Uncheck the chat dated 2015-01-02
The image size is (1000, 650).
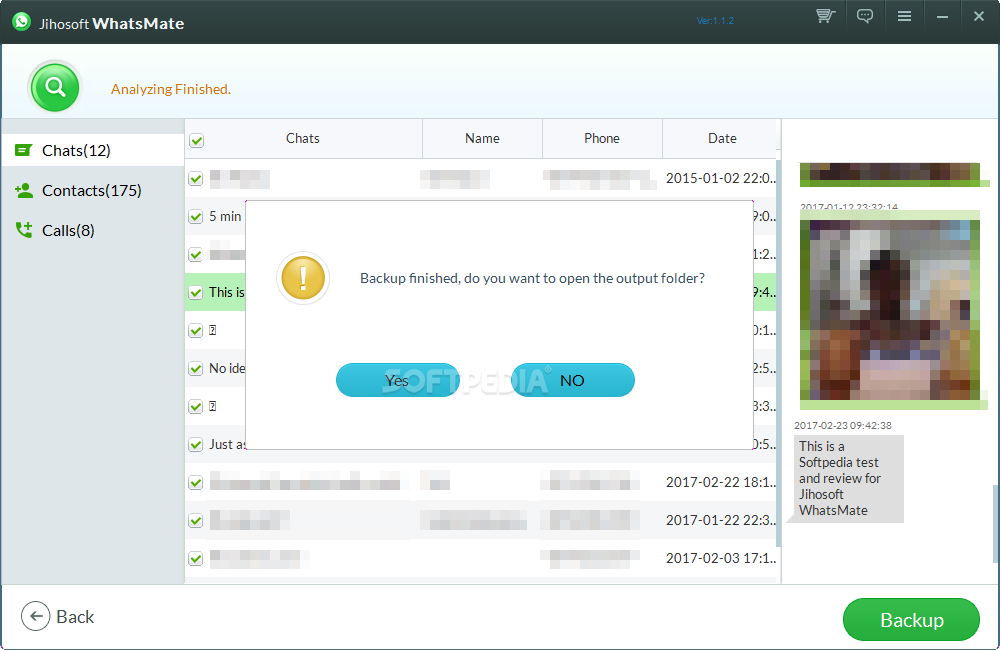tap(196, 179)
